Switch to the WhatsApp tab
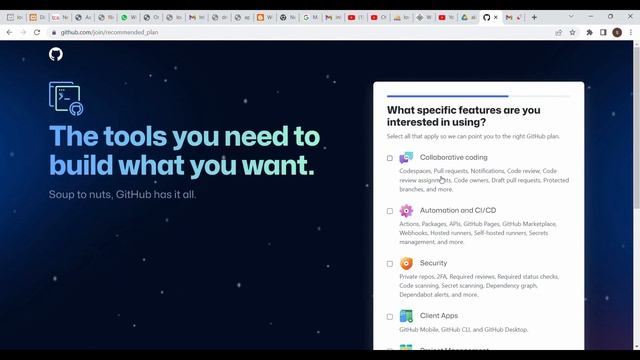Viewport: 640px width, 360px height. pyautogui.click(x=128, y=18)
